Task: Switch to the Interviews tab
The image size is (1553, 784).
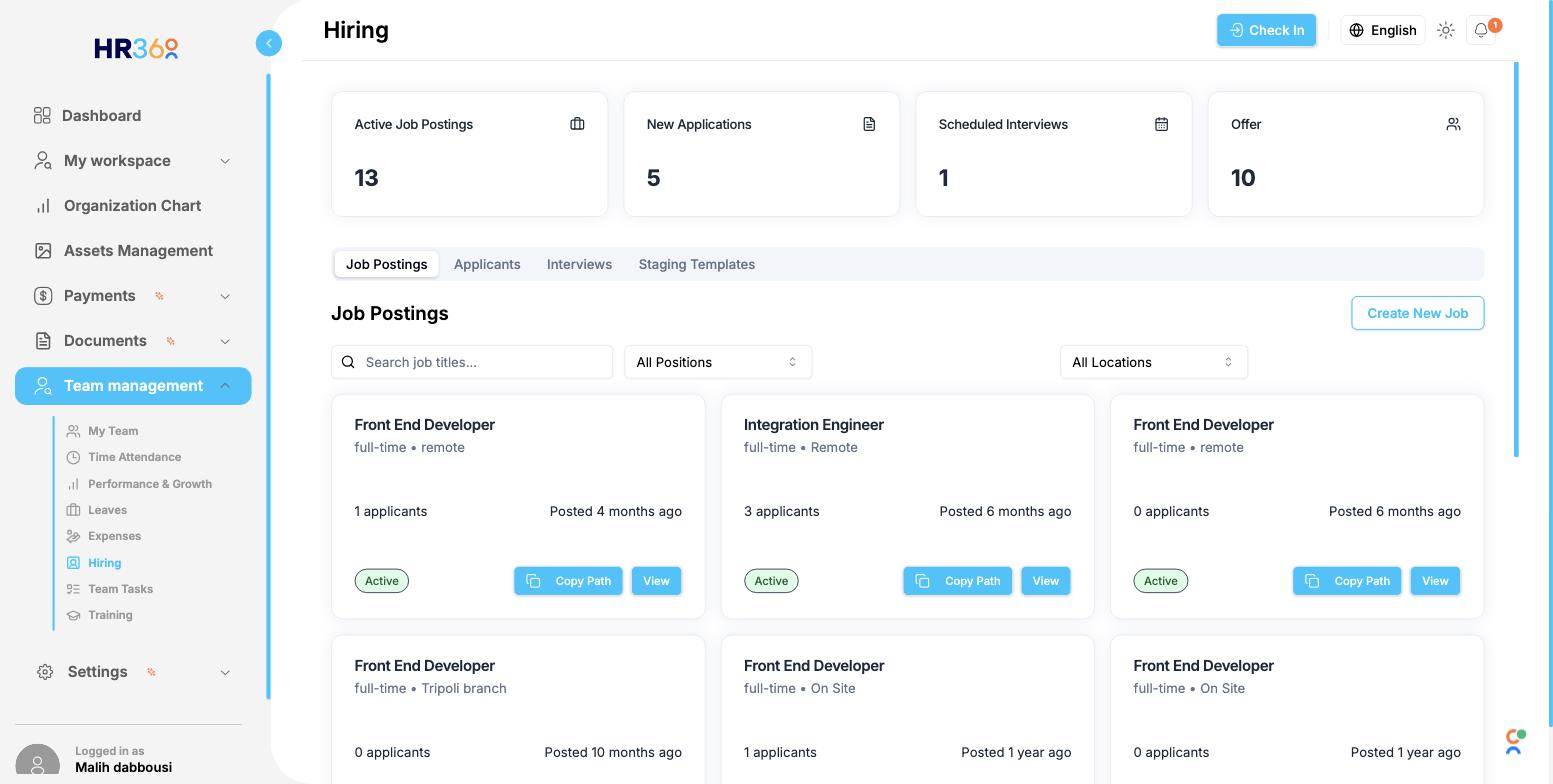Action: 579,264
